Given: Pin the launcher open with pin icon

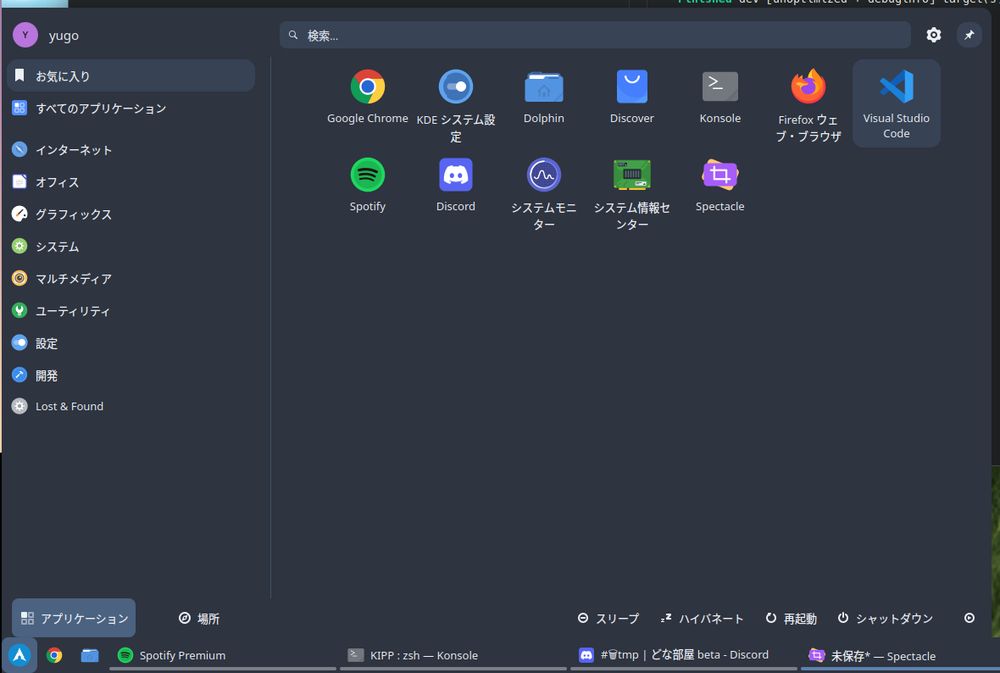Looking at the screenshot, I should [x=969, y=35].
